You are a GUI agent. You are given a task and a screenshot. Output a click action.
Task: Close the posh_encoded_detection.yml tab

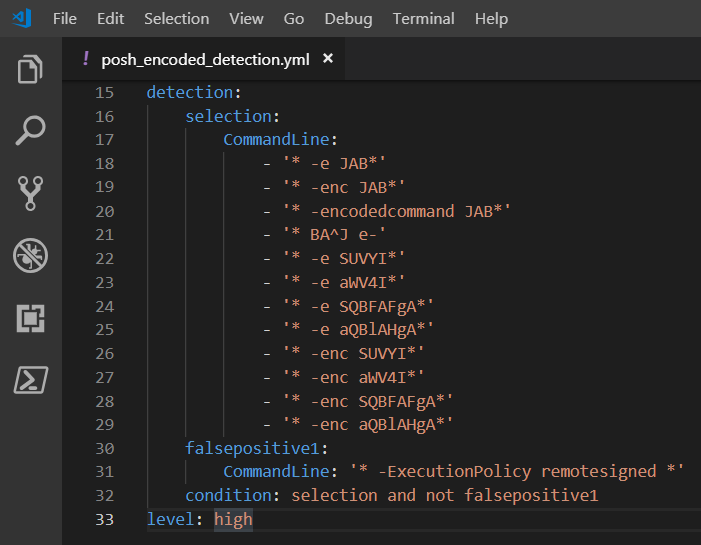click(x=328, y=59)
